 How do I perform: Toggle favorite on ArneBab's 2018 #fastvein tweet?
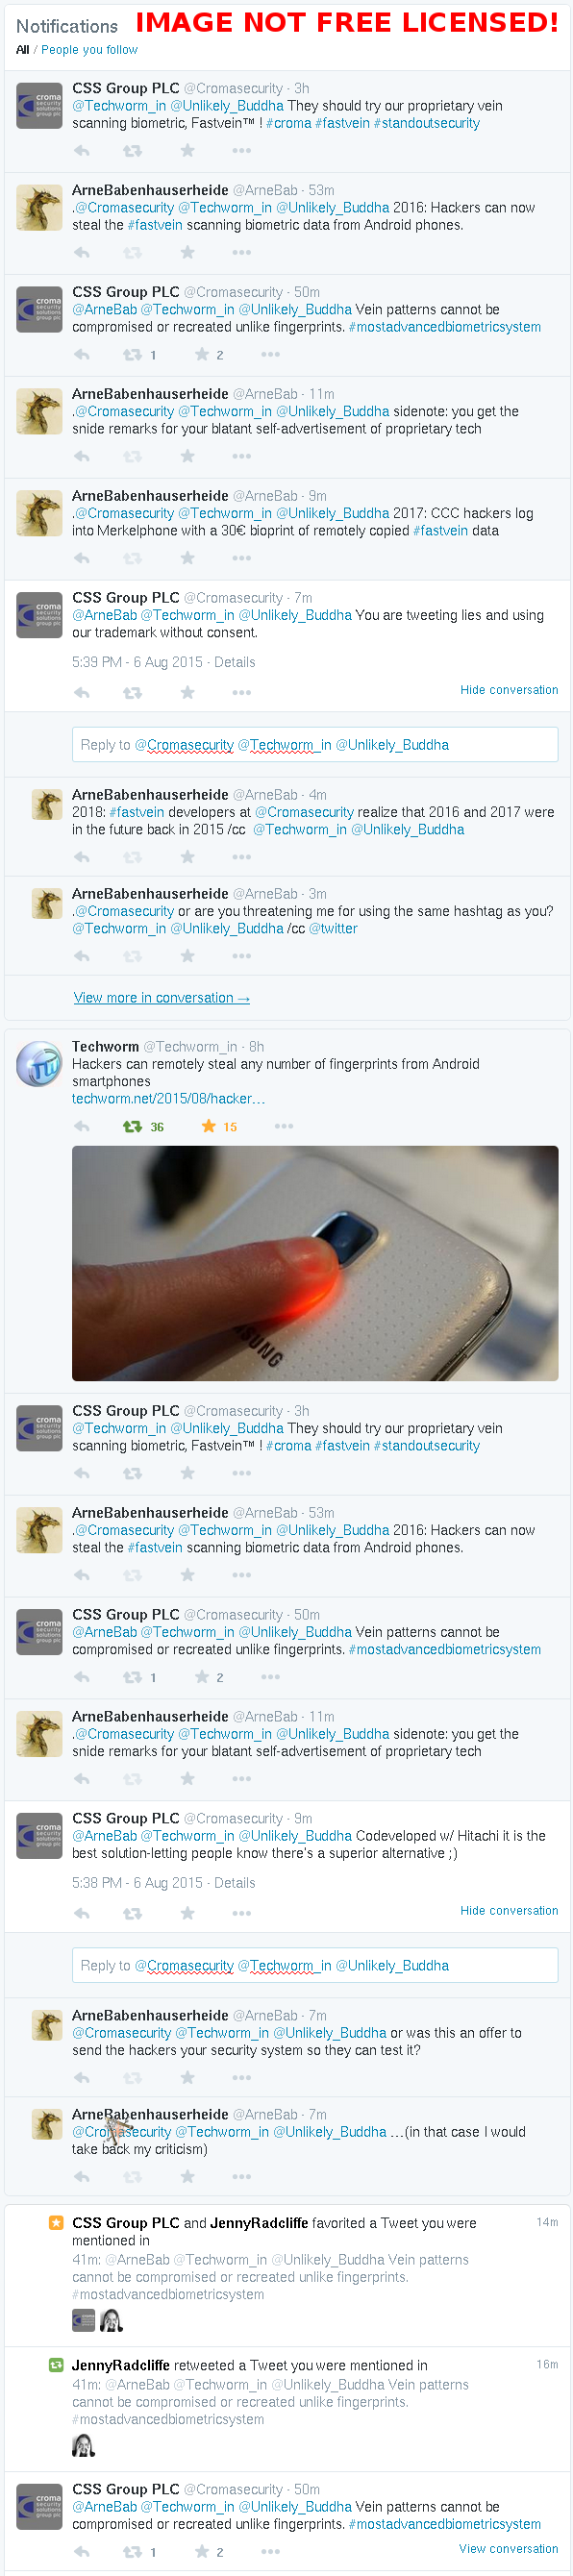(187, 857)
